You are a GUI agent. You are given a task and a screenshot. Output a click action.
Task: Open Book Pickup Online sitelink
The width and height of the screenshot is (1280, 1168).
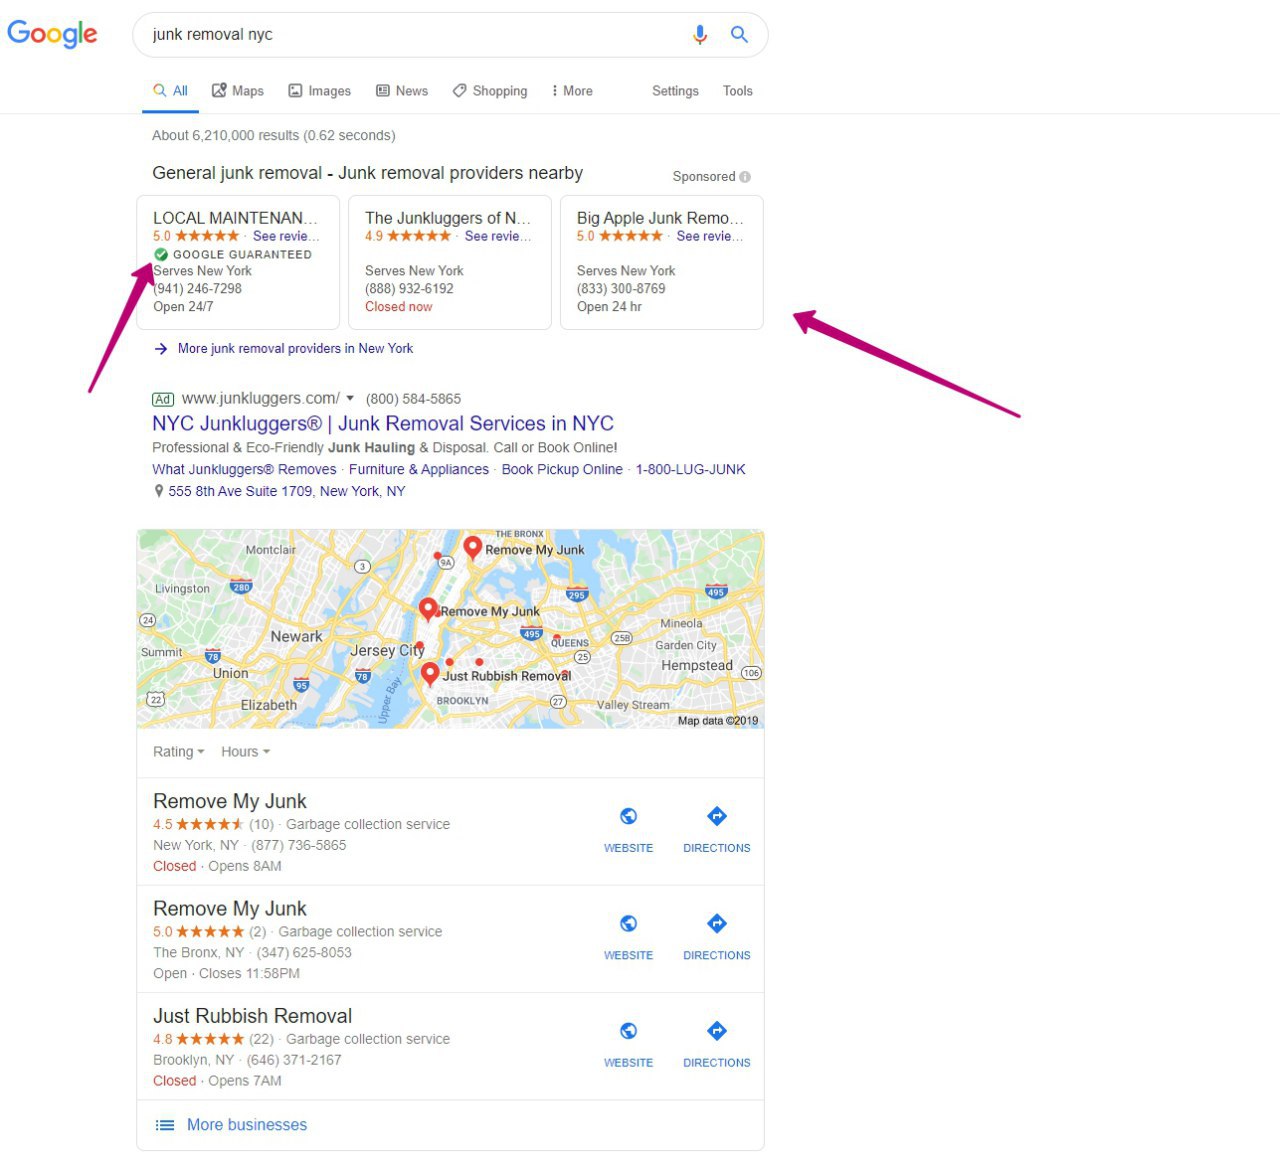click(562, 469)
